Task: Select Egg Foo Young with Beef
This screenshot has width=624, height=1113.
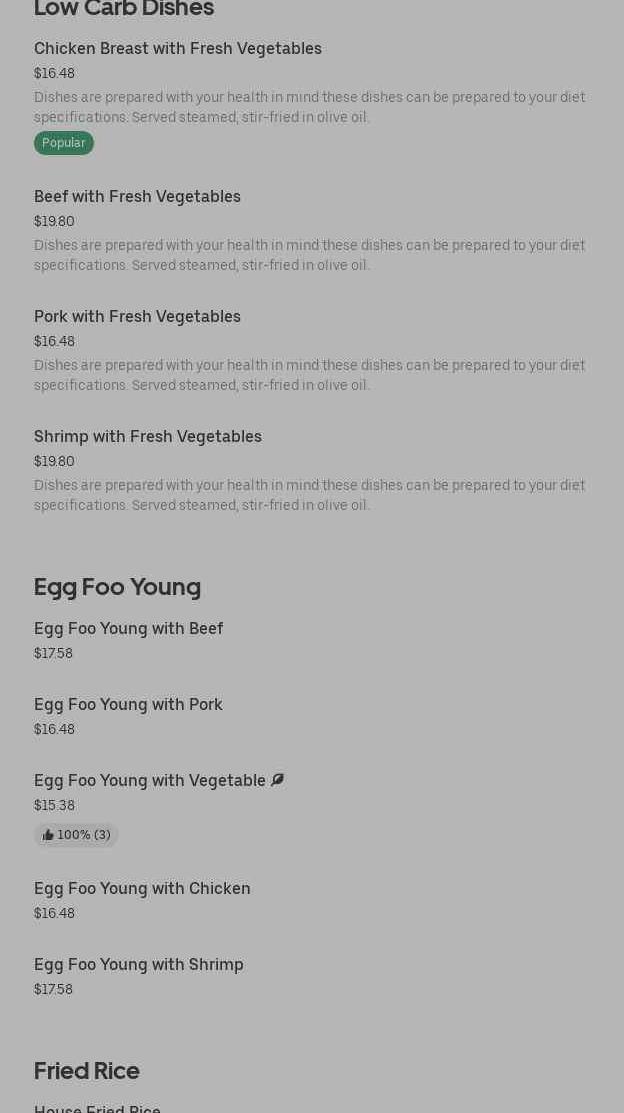Action: [128, 628]
